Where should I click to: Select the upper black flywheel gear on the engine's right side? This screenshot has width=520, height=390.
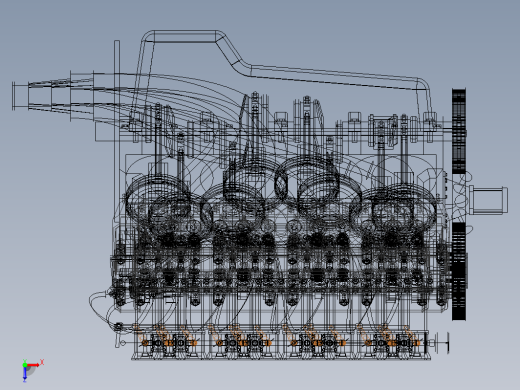click(x=459, y=131)
